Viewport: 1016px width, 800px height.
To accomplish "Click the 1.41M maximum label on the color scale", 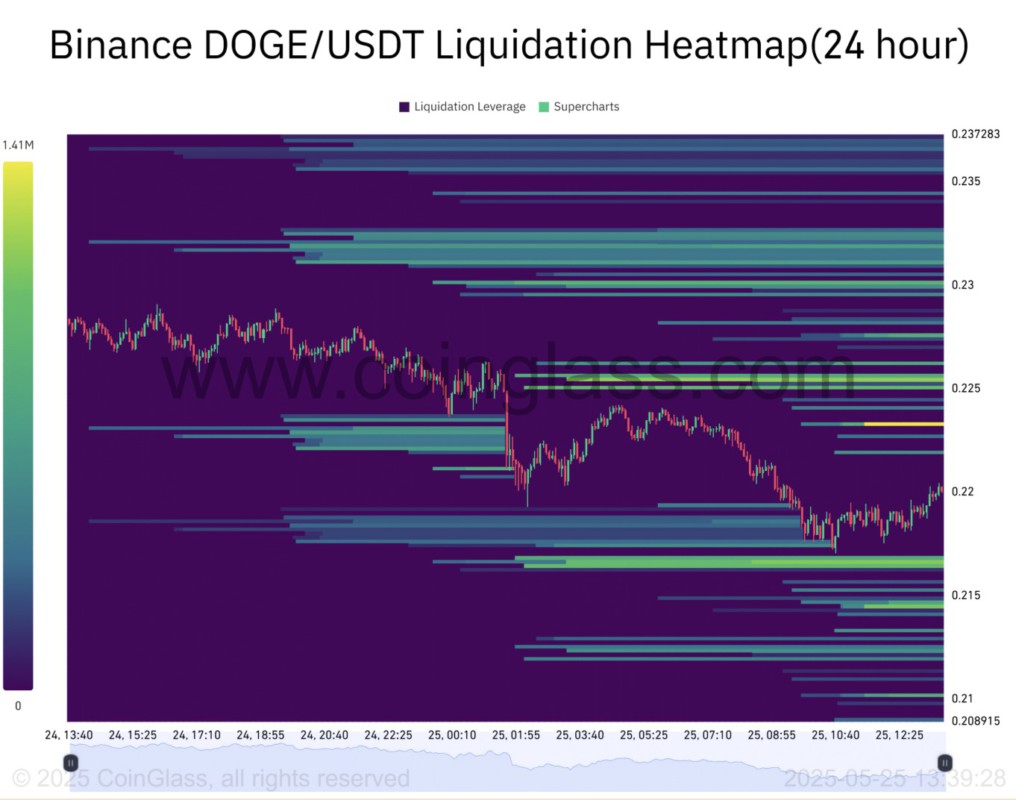I will coord(17,146).
